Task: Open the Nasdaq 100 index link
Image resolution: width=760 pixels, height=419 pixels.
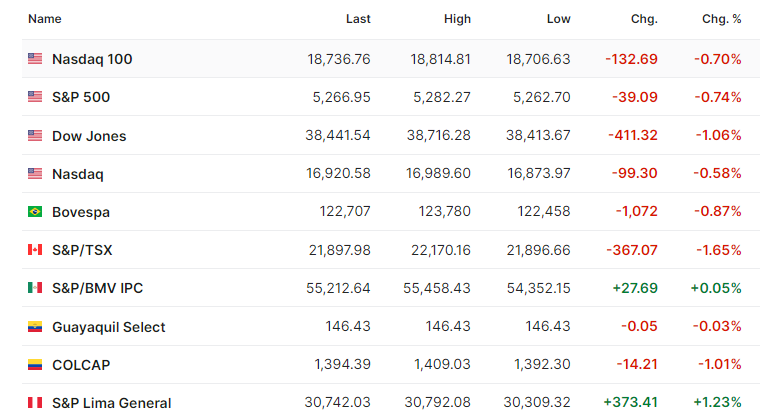Action: click(92, 59)
